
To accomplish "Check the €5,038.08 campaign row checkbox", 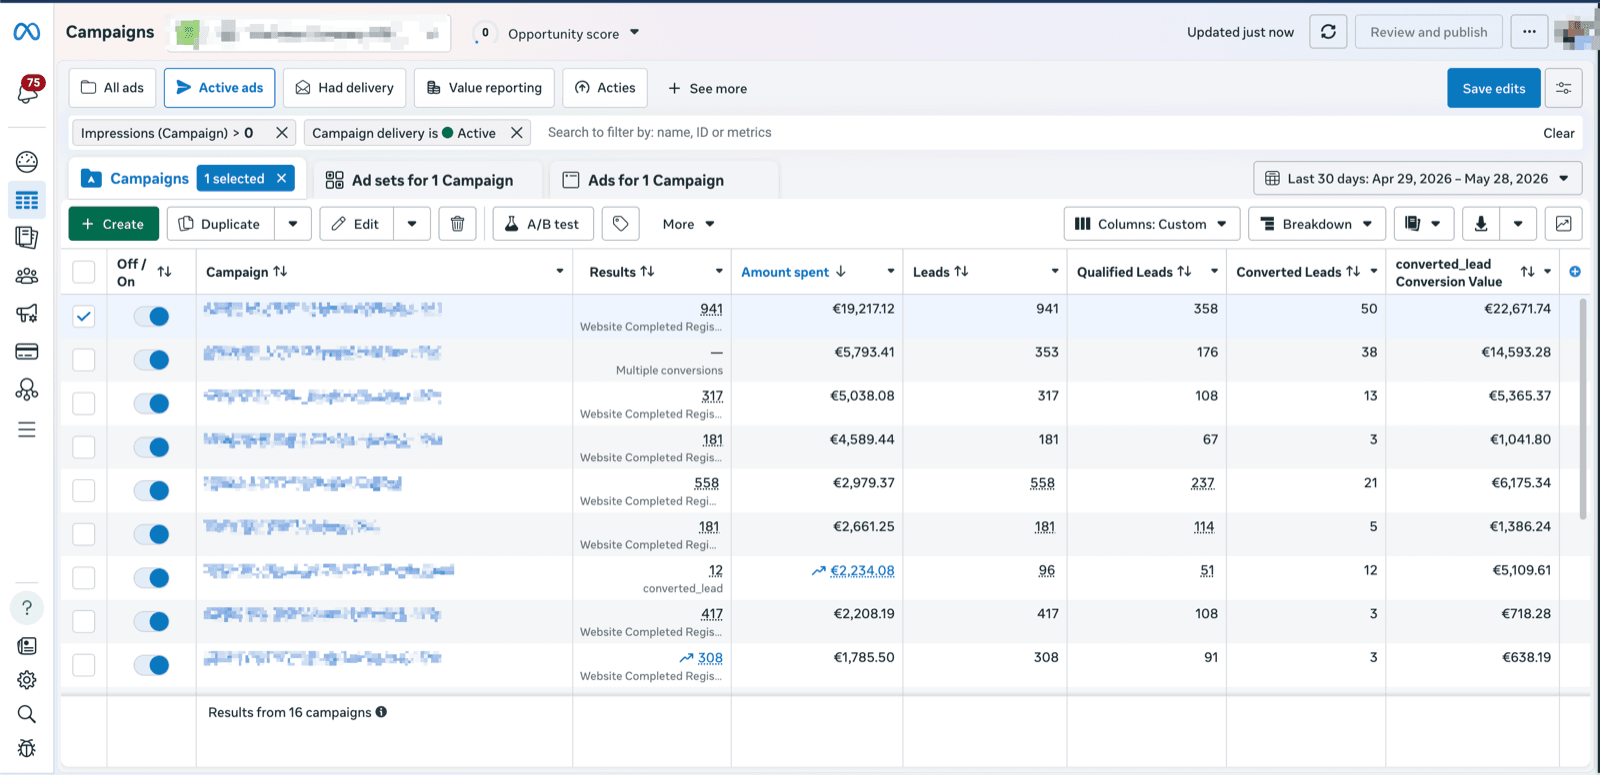I will click(x=84, y=403).
